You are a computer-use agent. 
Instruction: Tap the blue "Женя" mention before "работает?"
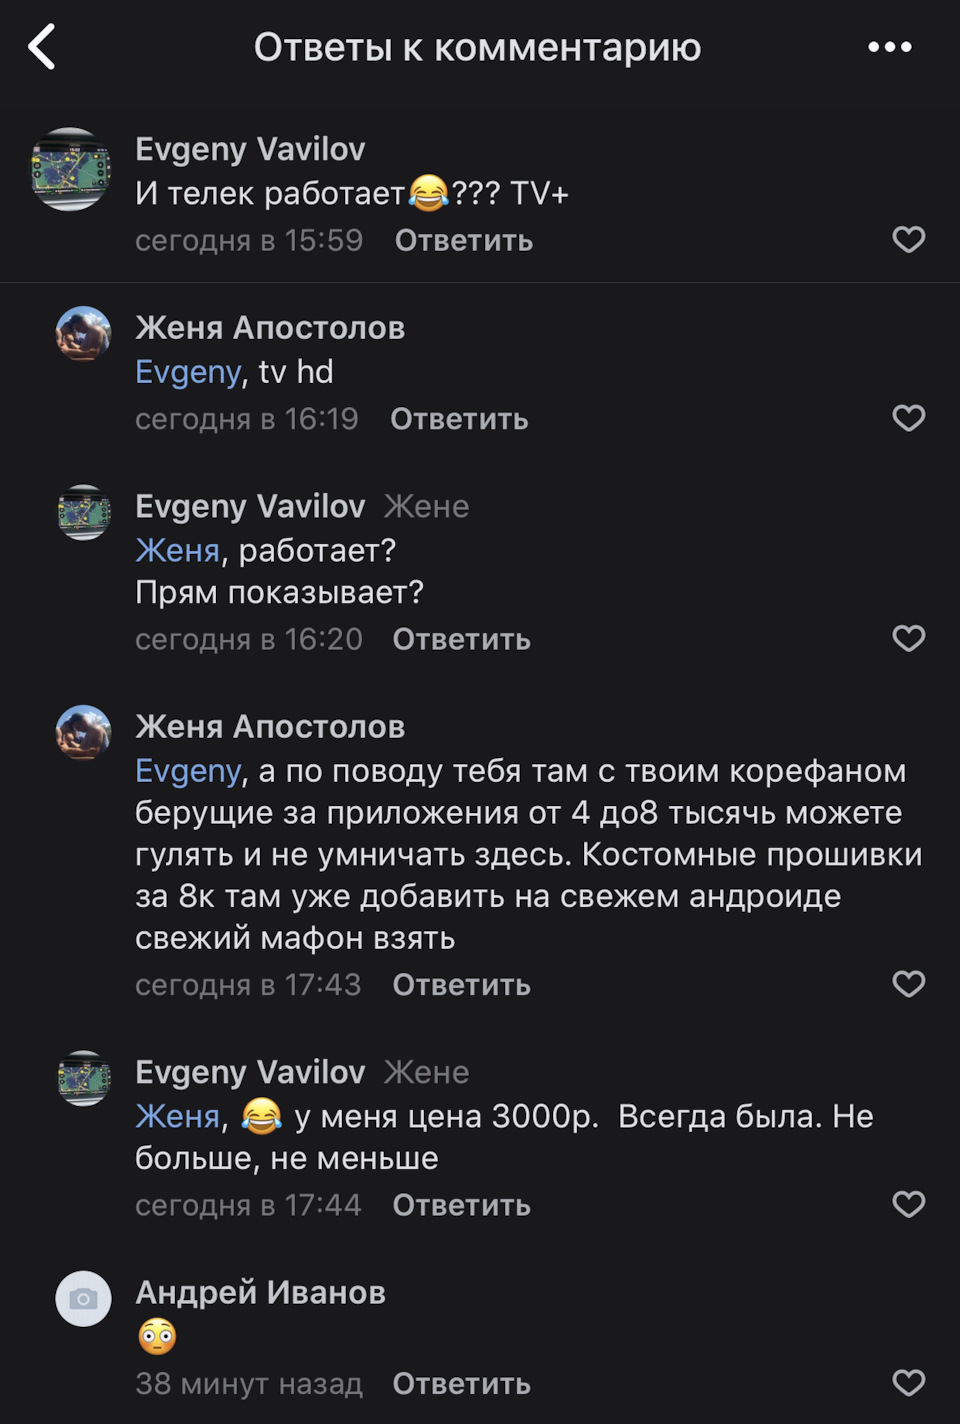coord(177,550)
